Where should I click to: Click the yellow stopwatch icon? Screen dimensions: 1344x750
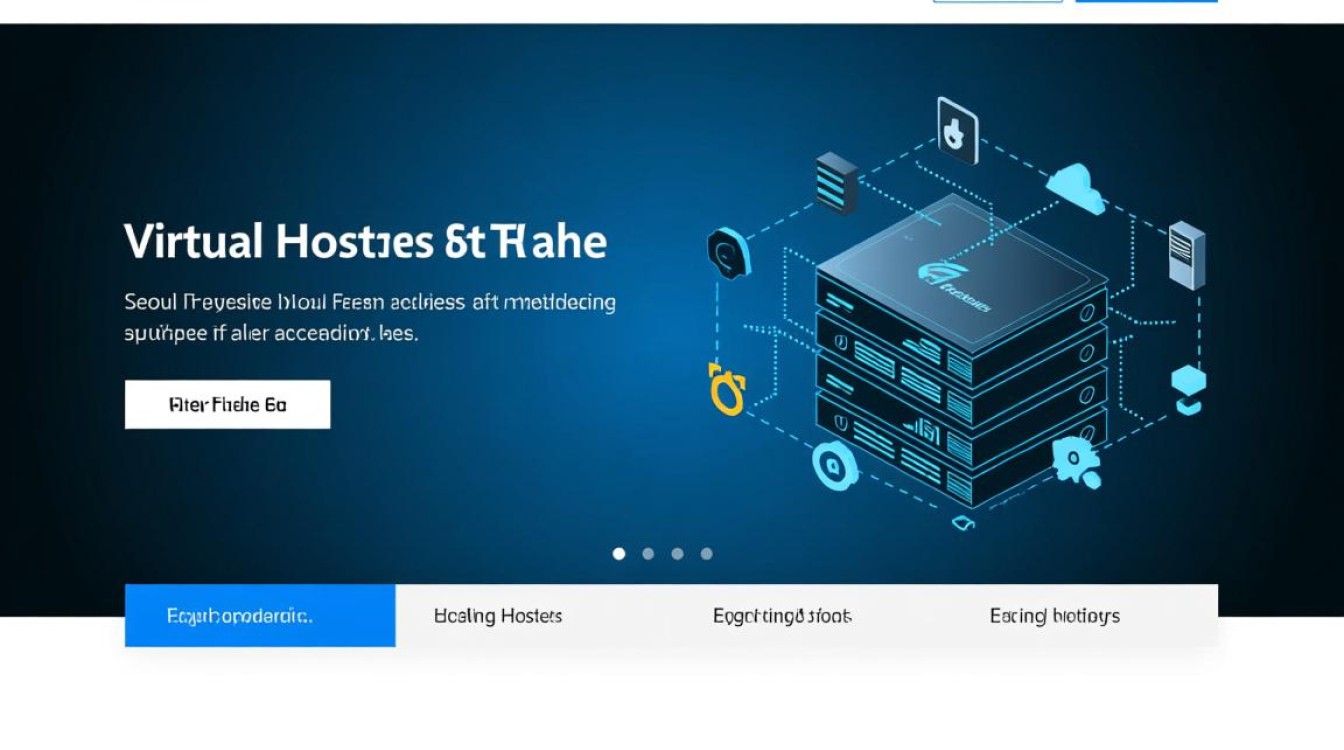(x=727, y=389)
